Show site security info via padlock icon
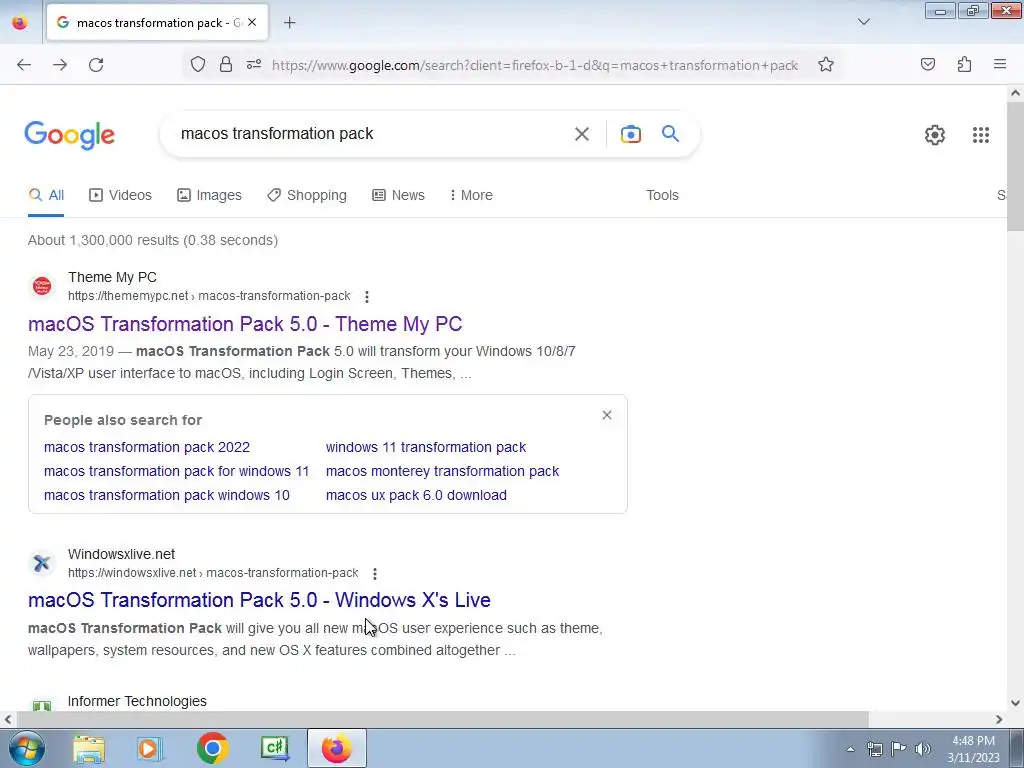Screen dimensions: 1024x768 226,65
